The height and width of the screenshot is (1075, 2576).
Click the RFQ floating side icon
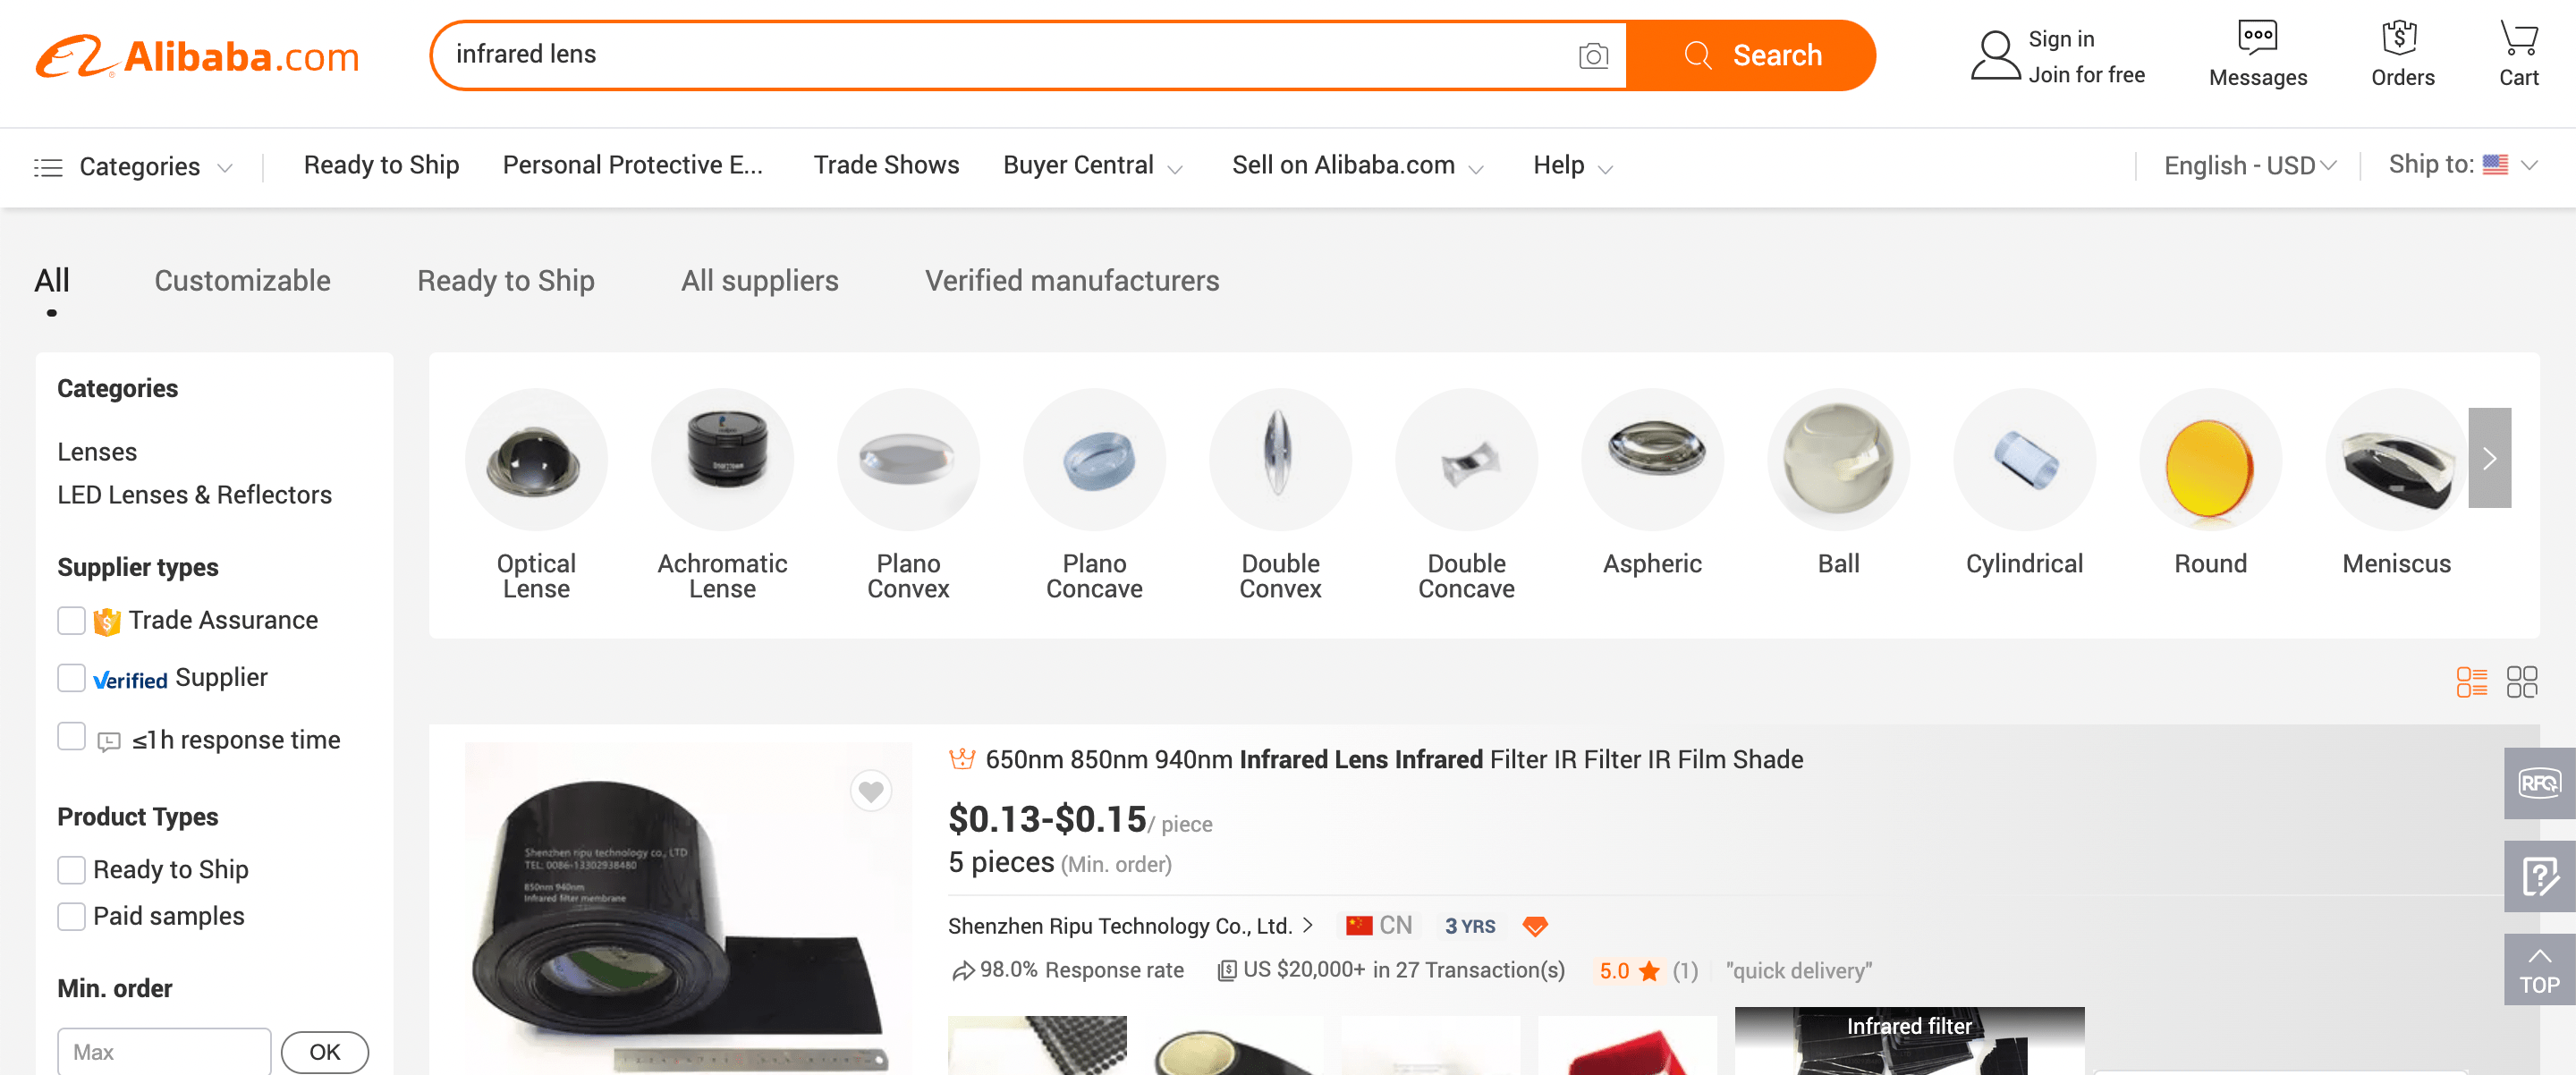[x=2539, y=783]
